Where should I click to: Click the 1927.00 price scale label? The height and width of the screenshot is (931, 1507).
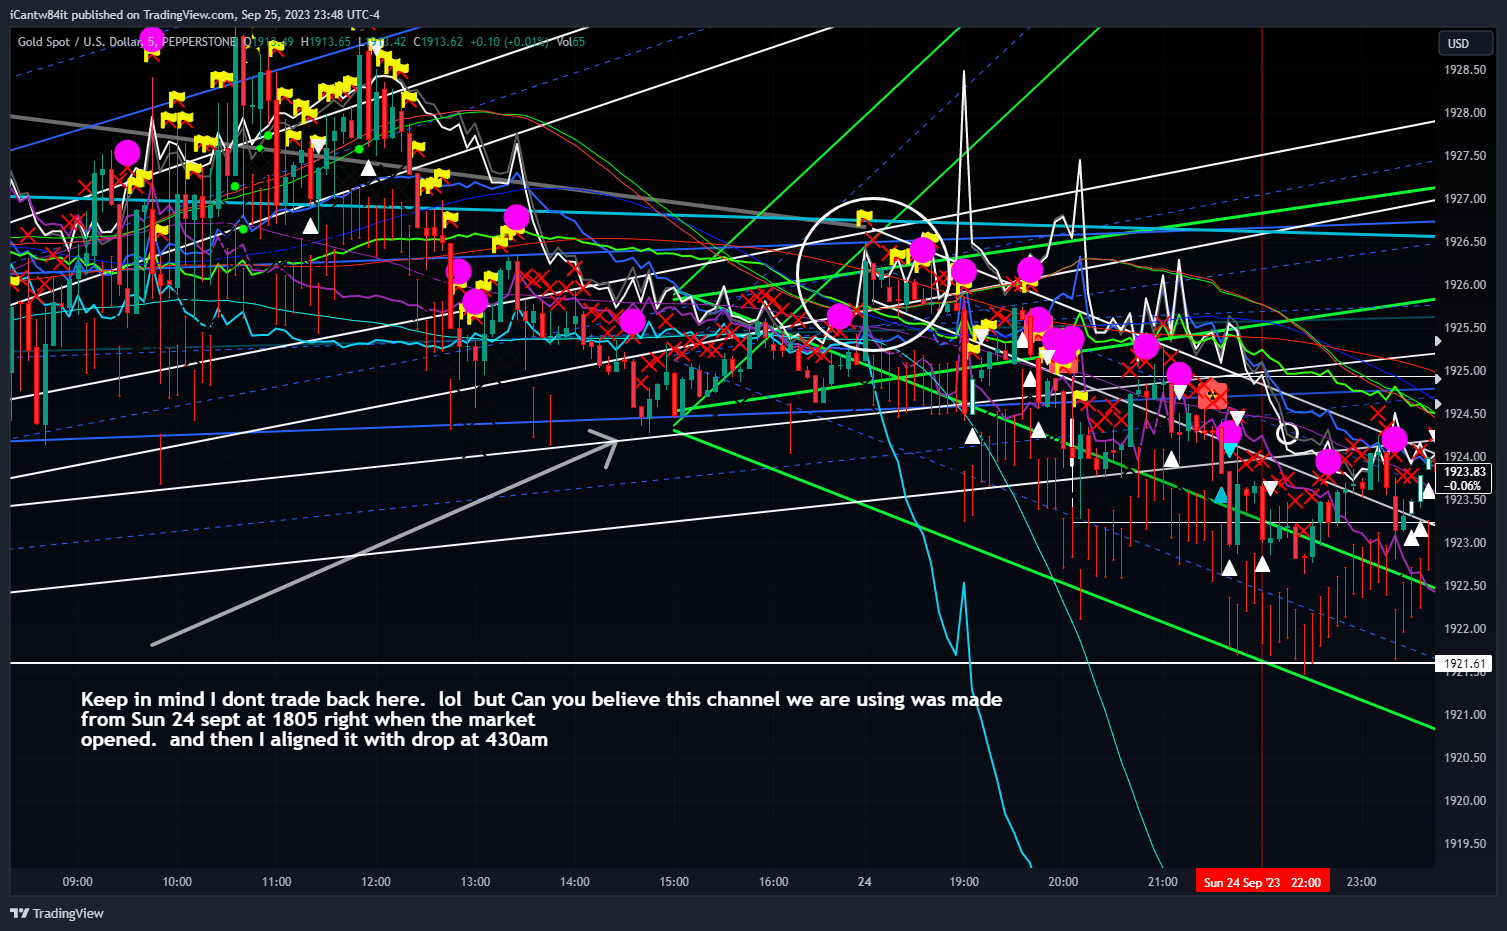click(1465, 199)
